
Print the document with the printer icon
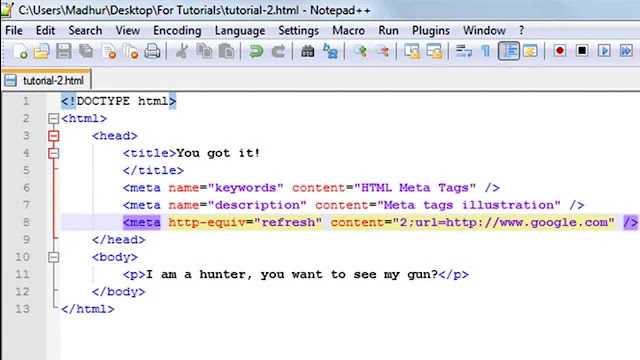pos(152,51)
